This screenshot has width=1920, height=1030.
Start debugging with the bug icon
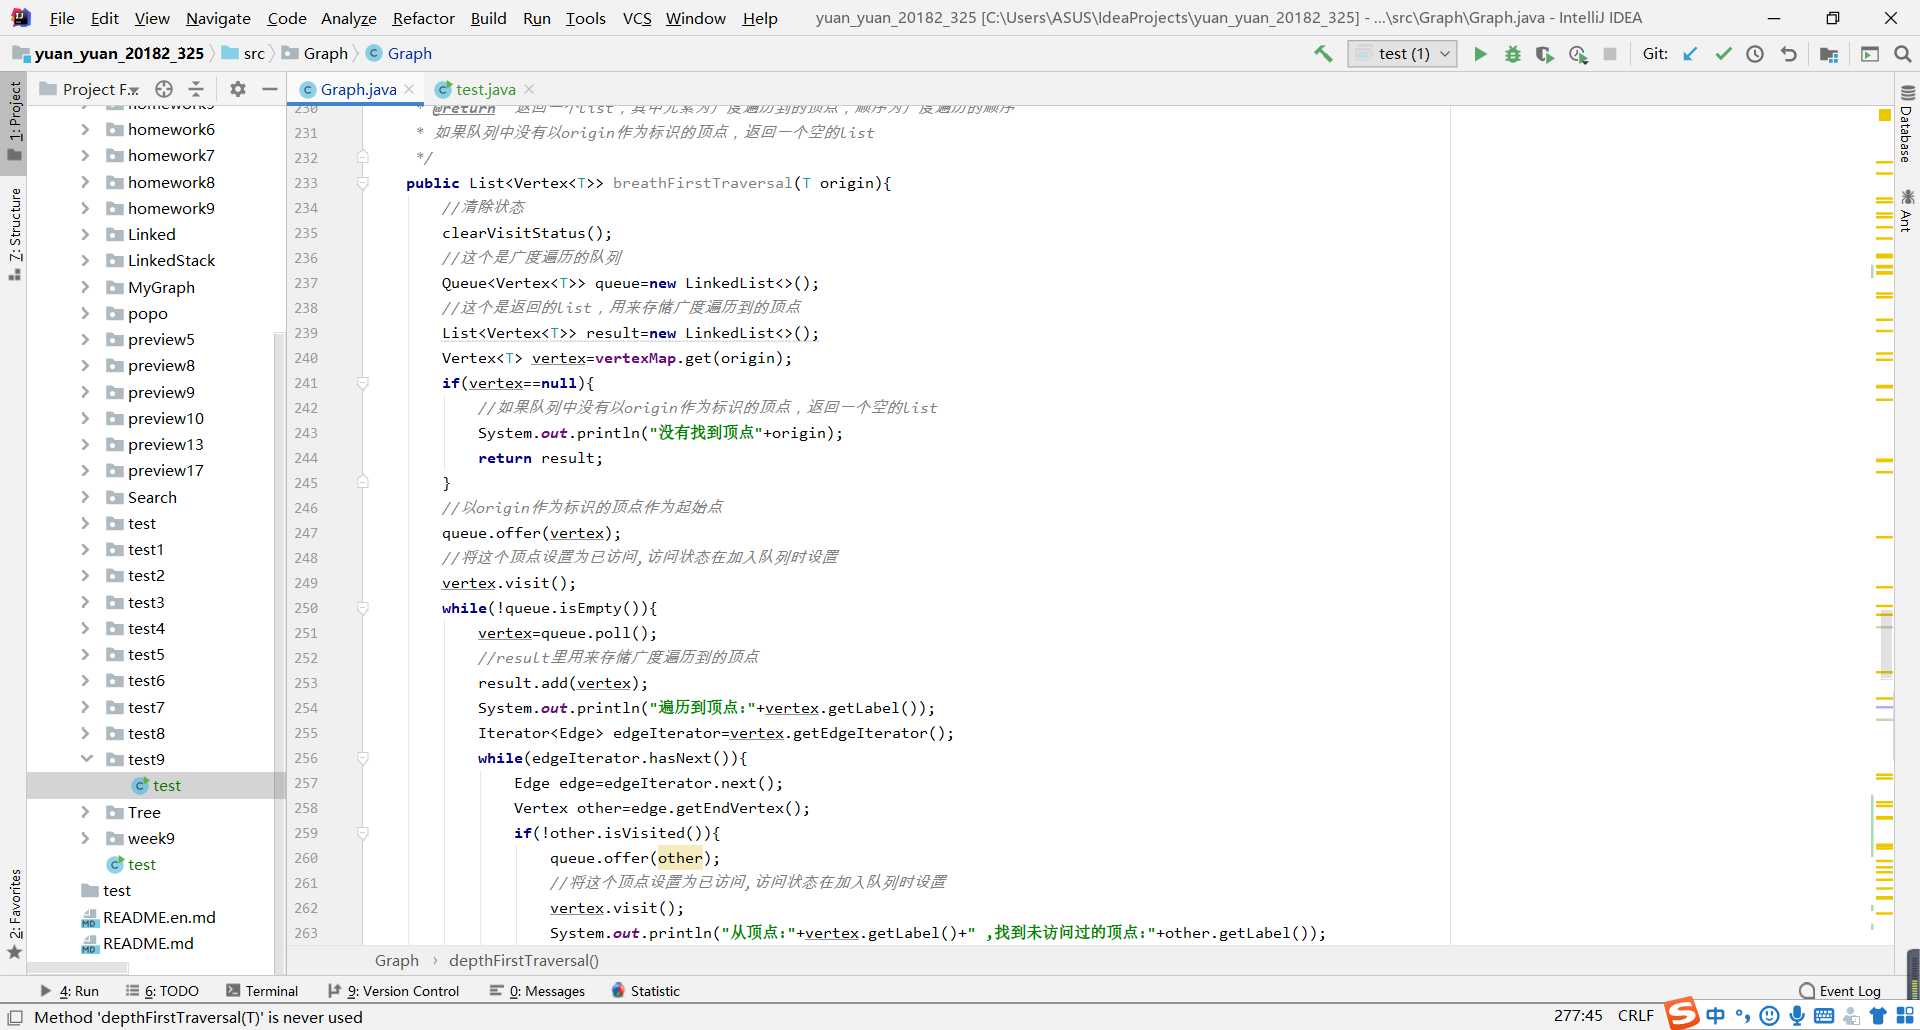(x=1512, y=54)
